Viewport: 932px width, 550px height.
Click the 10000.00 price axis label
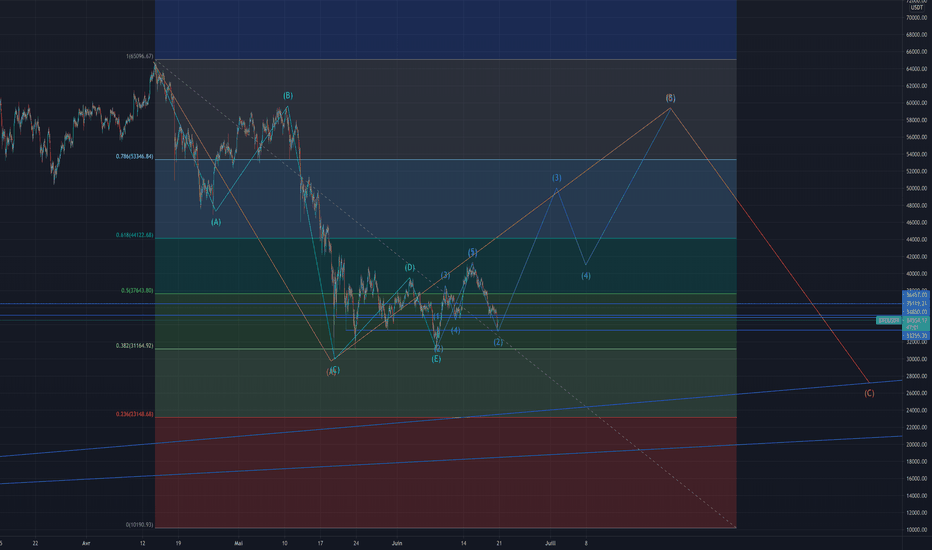(x=916, y=530)
